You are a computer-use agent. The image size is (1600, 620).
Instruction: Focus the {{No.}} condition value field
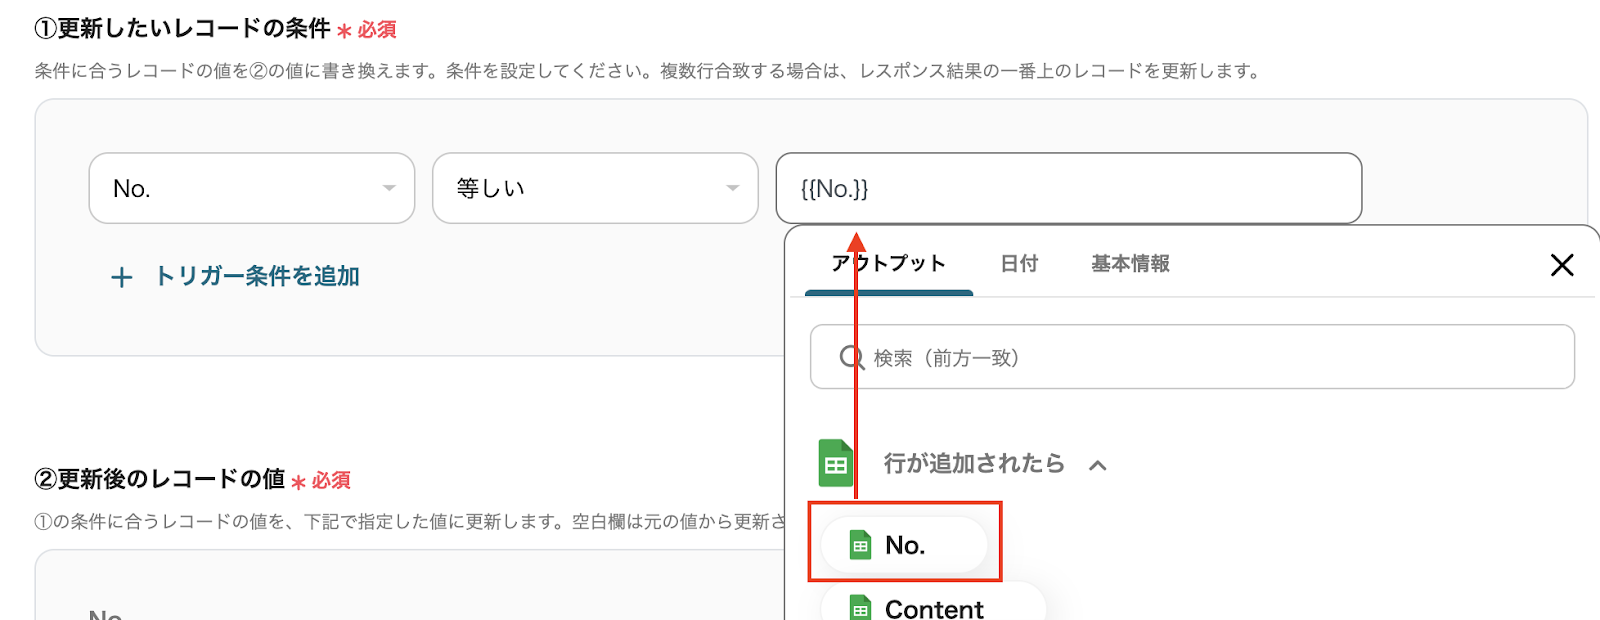click(1068, 188)
